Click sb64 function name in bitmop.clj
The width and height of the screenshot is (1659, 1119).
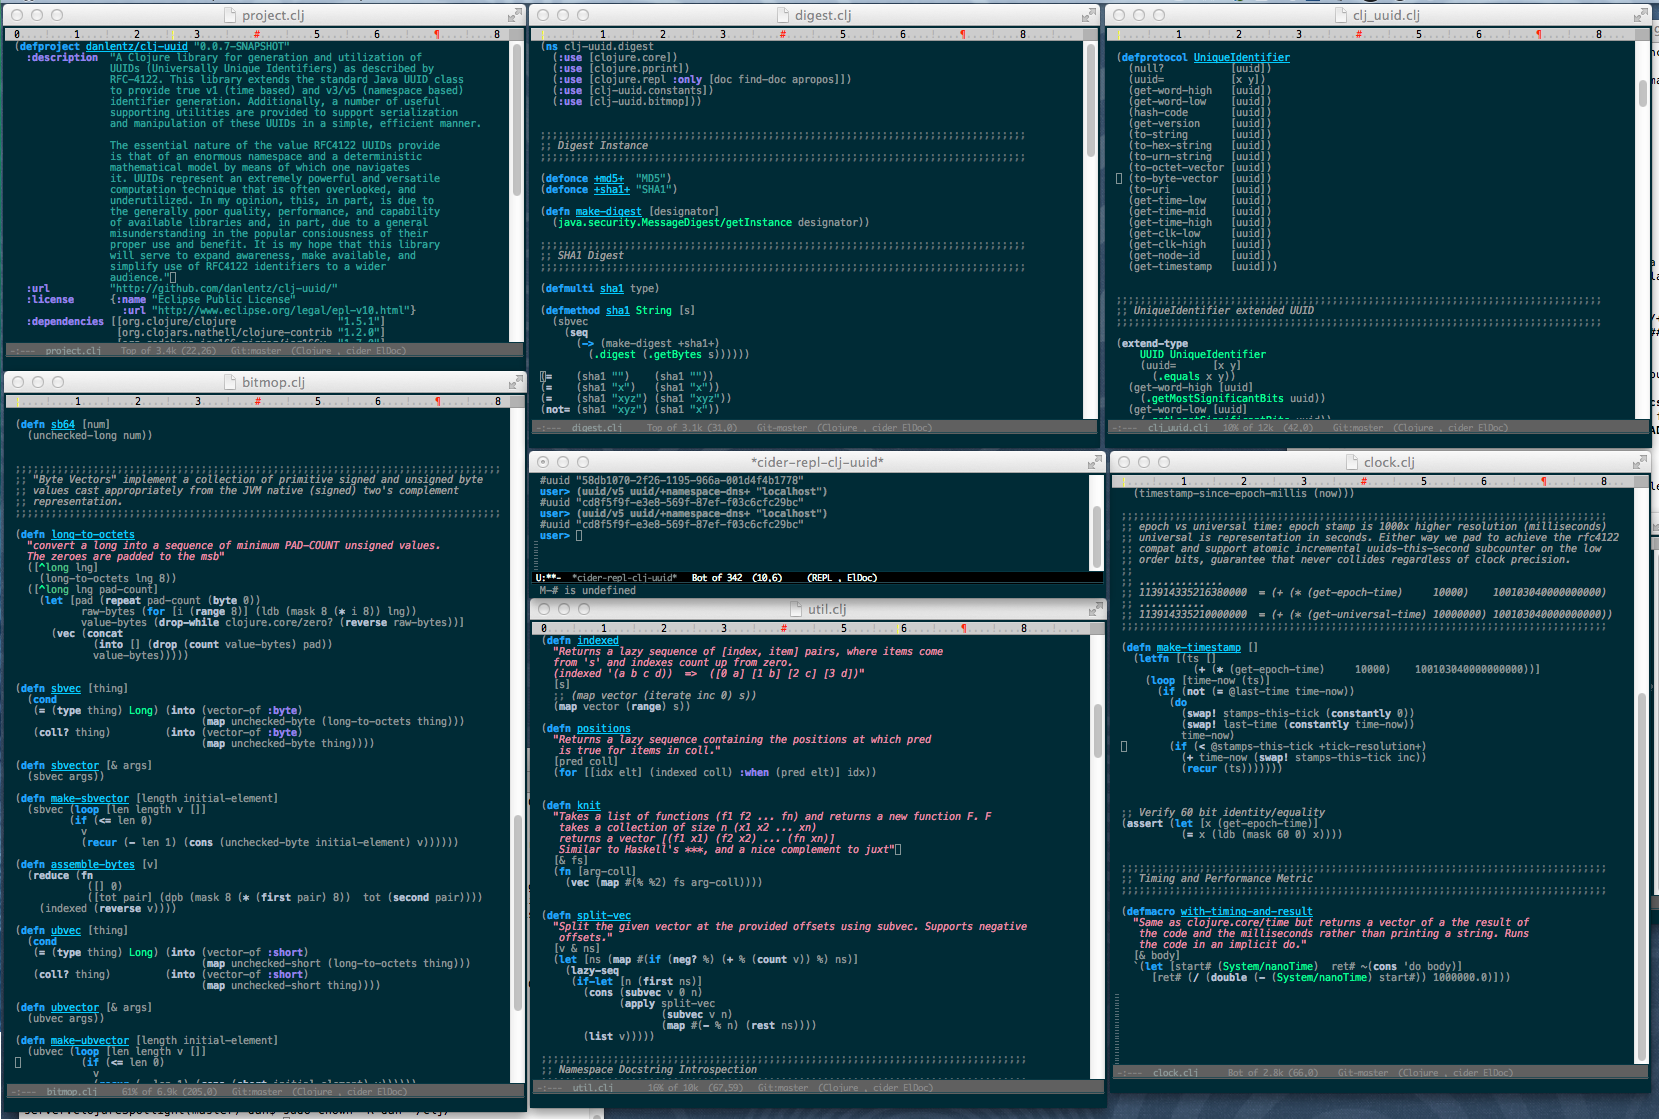[63, 425]
